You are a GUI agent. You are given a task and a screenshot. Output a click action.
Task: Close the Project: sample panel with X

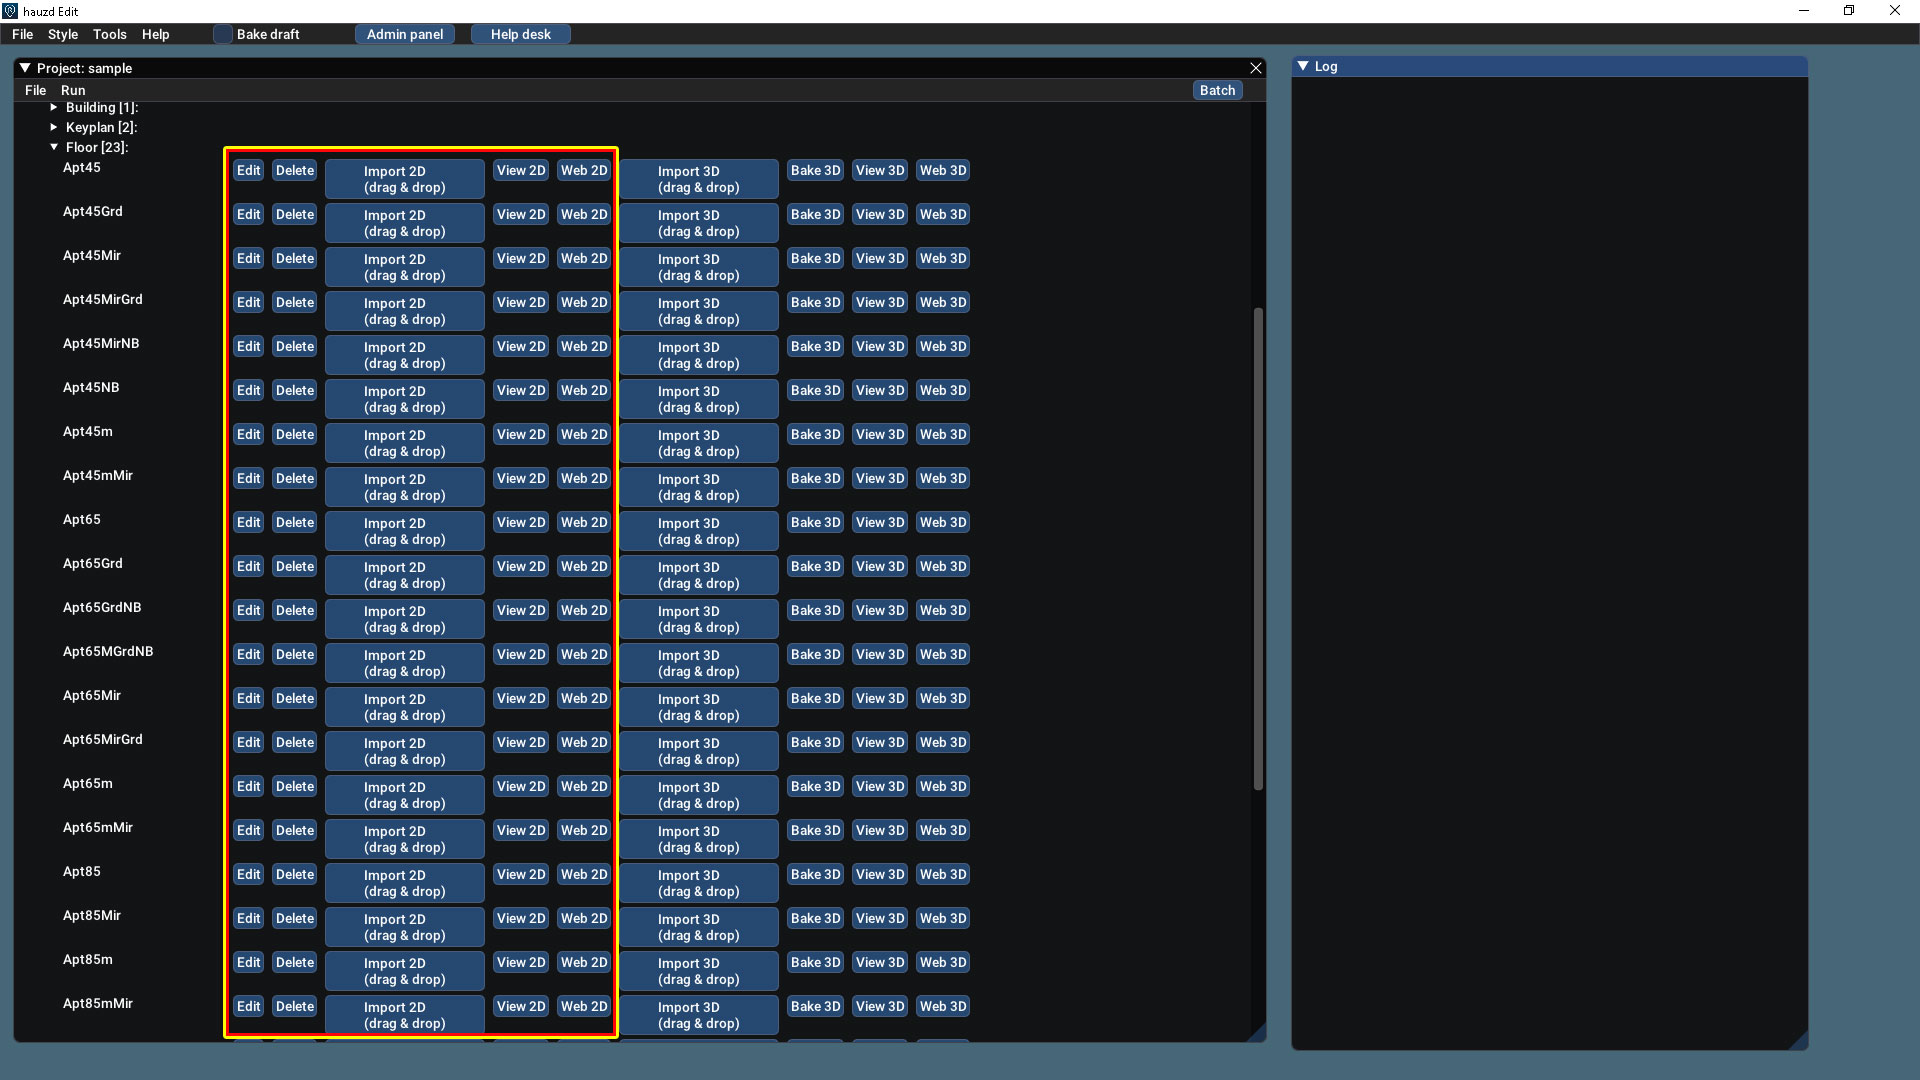click(x=1256, y=68)
